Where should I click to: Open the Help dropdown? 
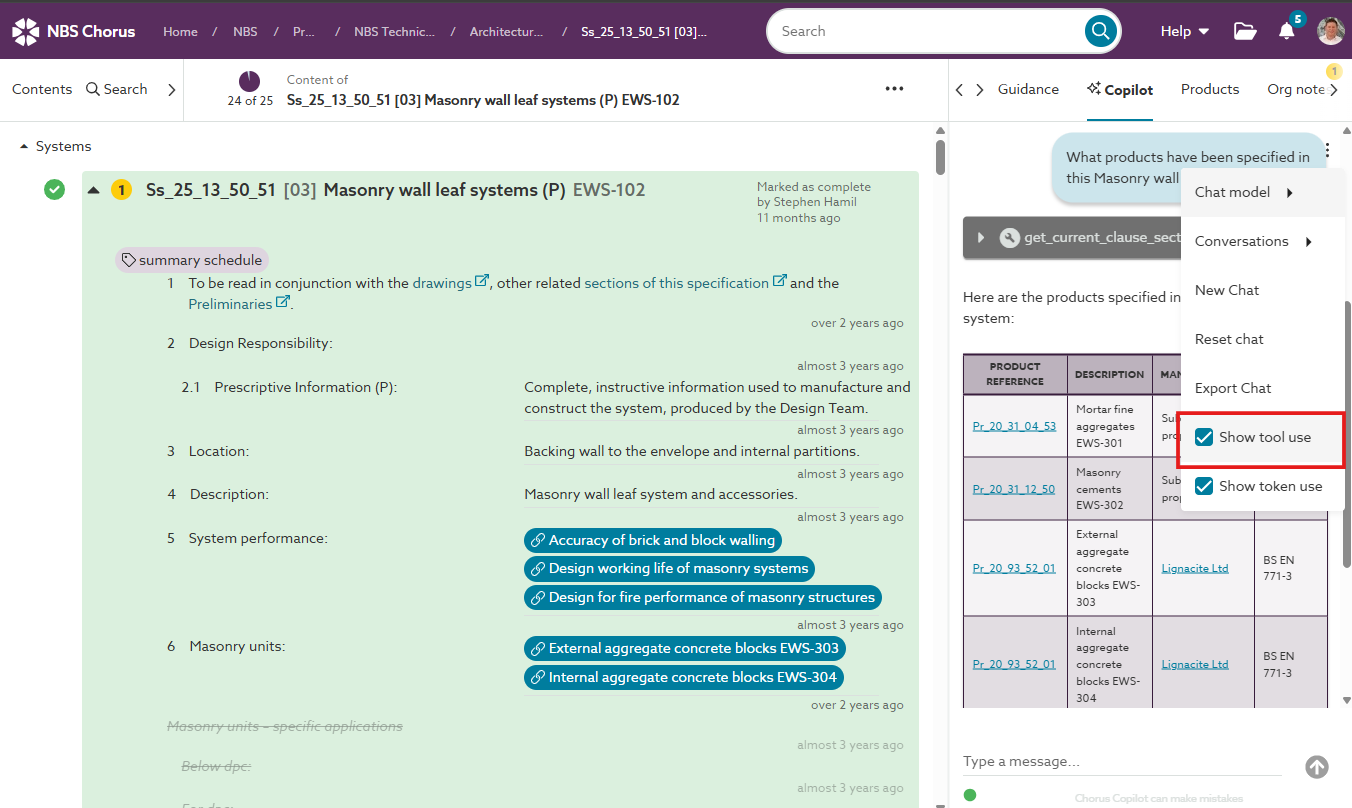(1185, 31)
